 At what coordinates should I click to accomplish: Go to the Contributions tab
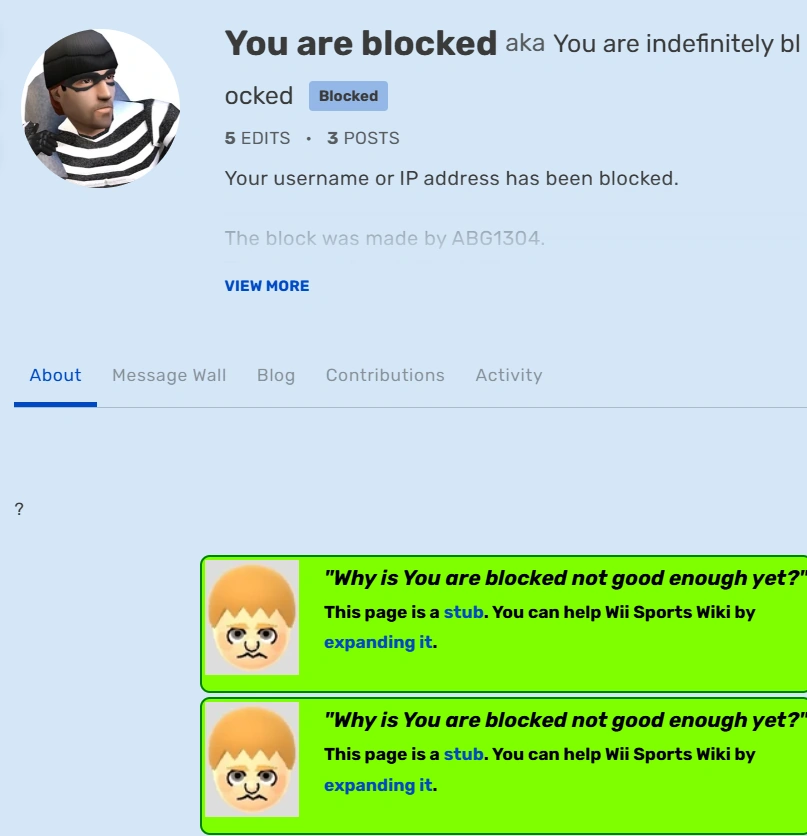click(385, 376)
